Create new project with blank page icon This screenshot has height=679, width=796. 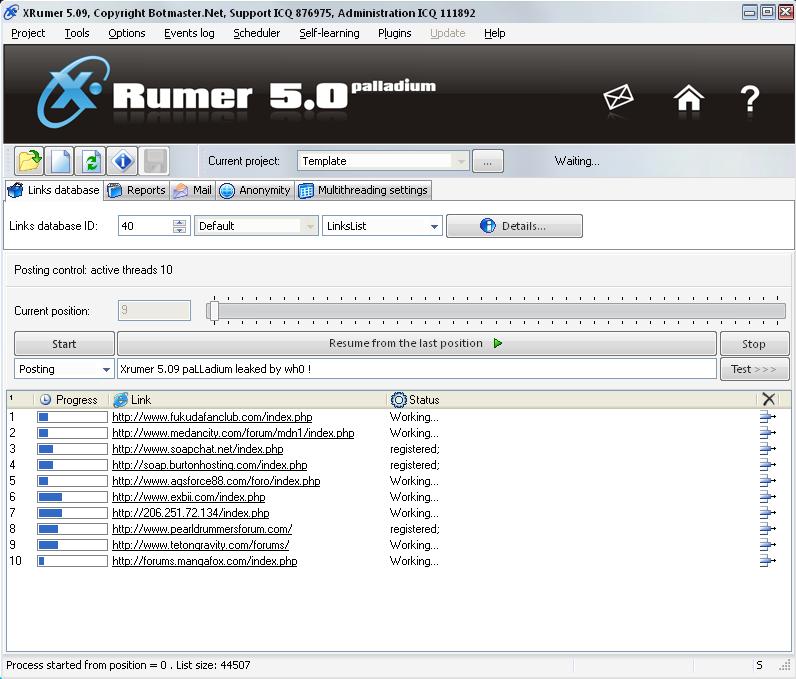click(x=60, y=161)
